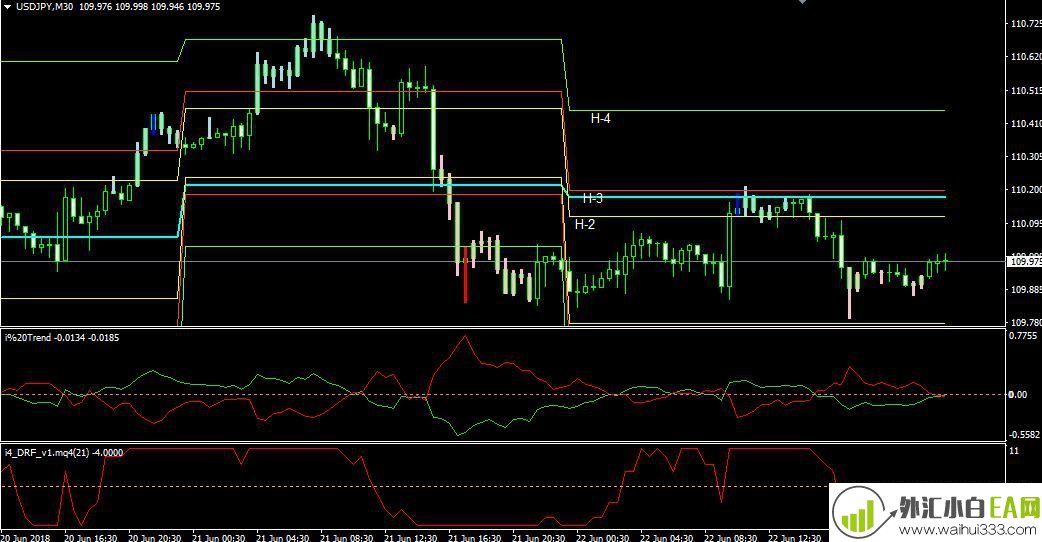
Task: Click the 0.00 indicator scale value
Action: 1017,395
